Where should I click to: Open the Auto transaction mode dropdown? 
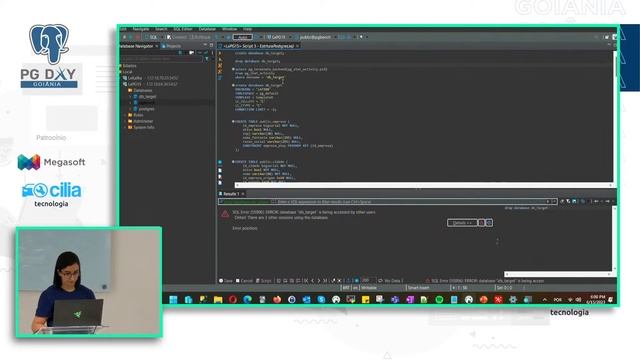[242, 37]
